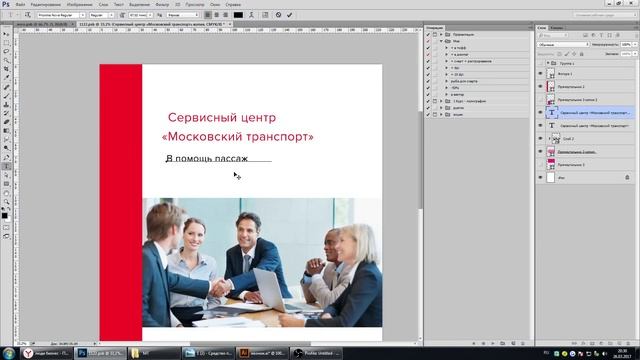Open the Изображение menu
This screenshot has height=360, width=640.
pyautogui.click(x=79, y=4)
